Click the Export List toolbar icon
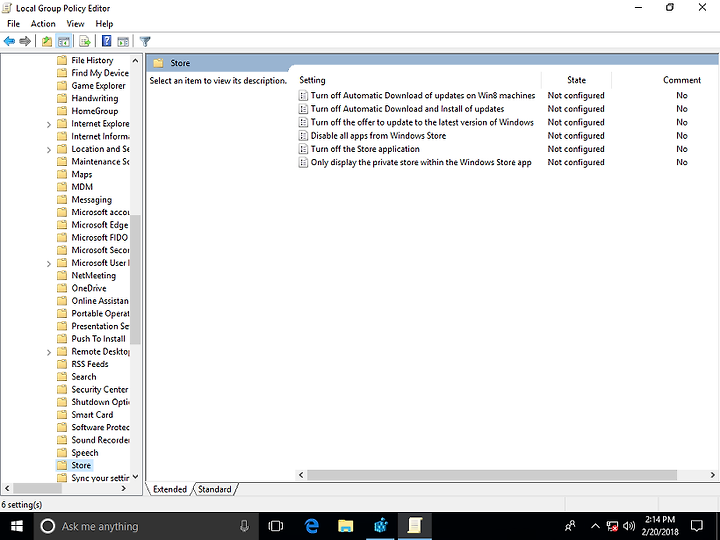Screen dimensions: 720x540 point(84,41)
